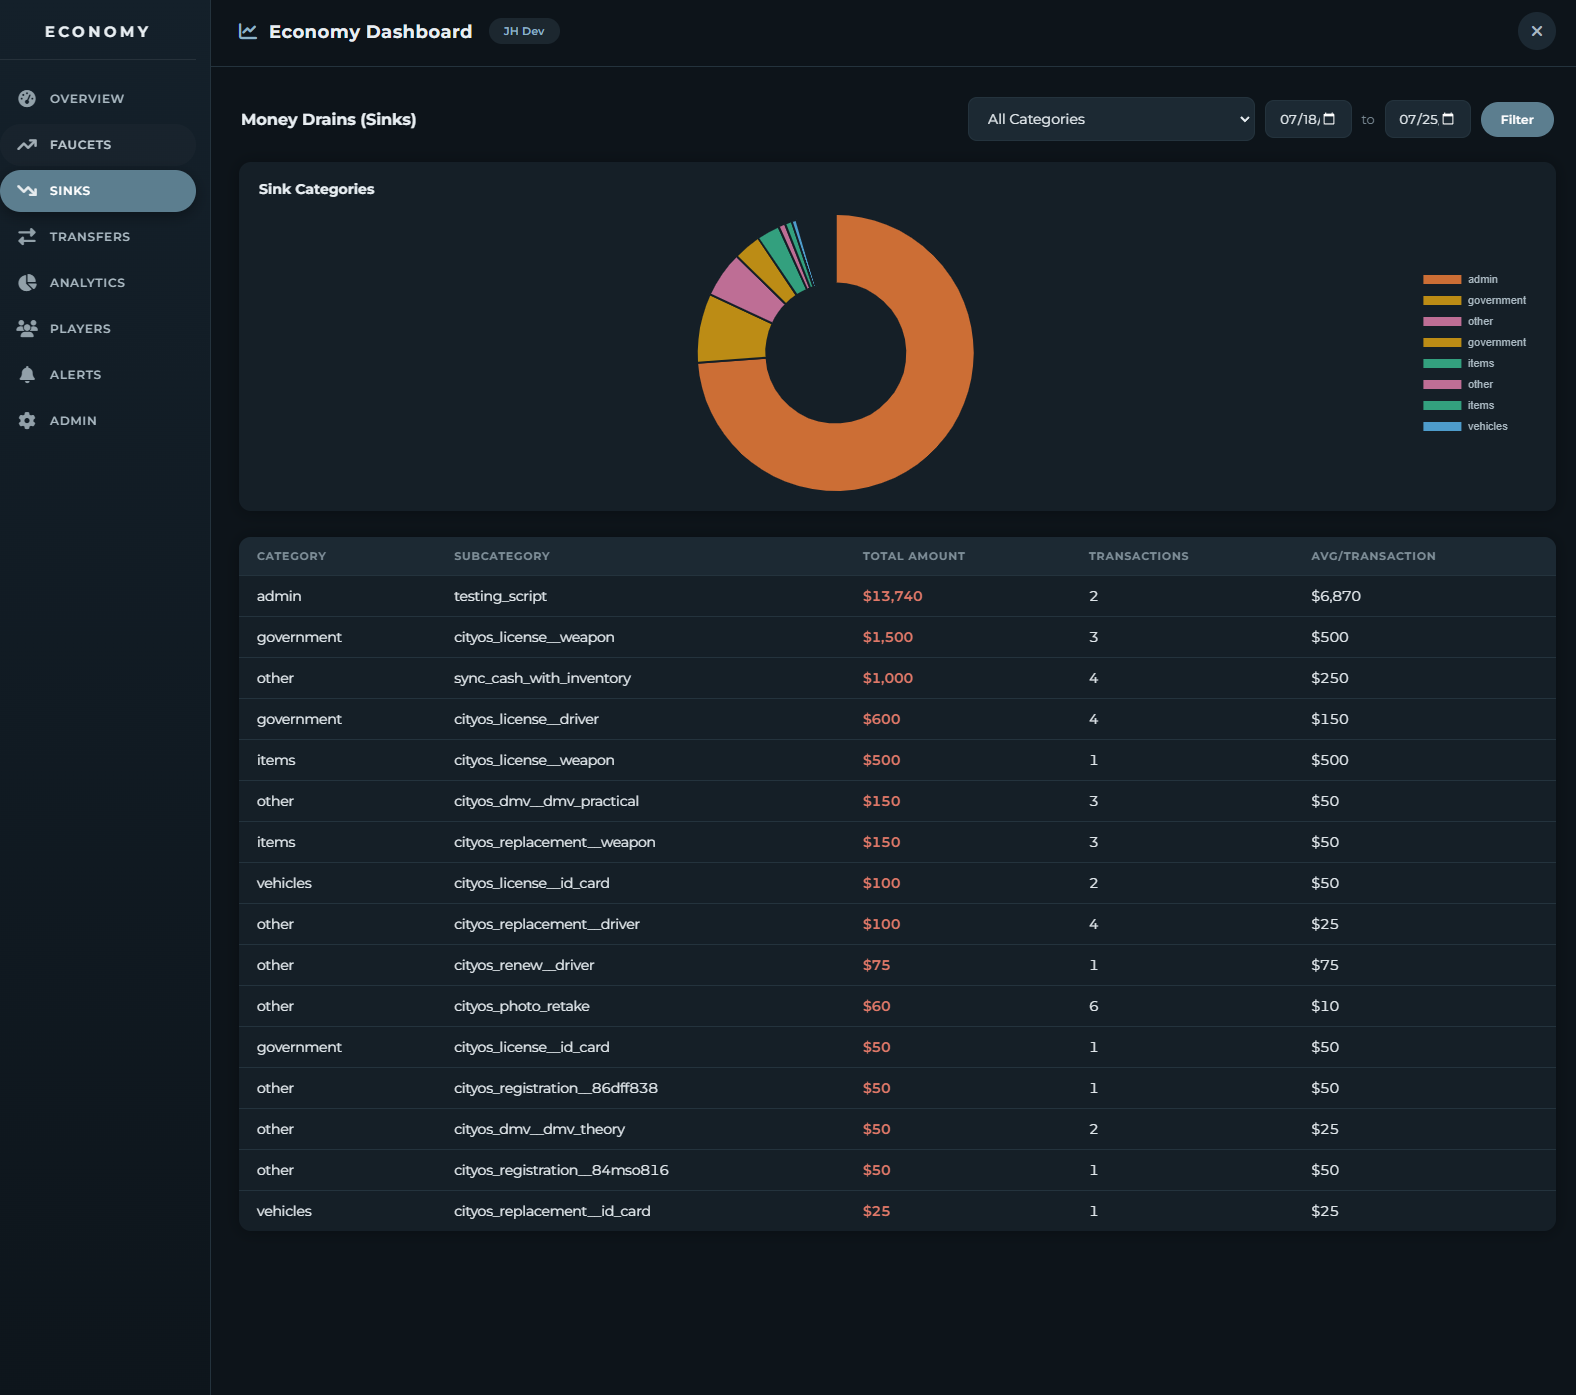Click the chart line icon beside Economy Dashboard
The height and width of the screenshot is (1395, 1576).
[248, 31]
